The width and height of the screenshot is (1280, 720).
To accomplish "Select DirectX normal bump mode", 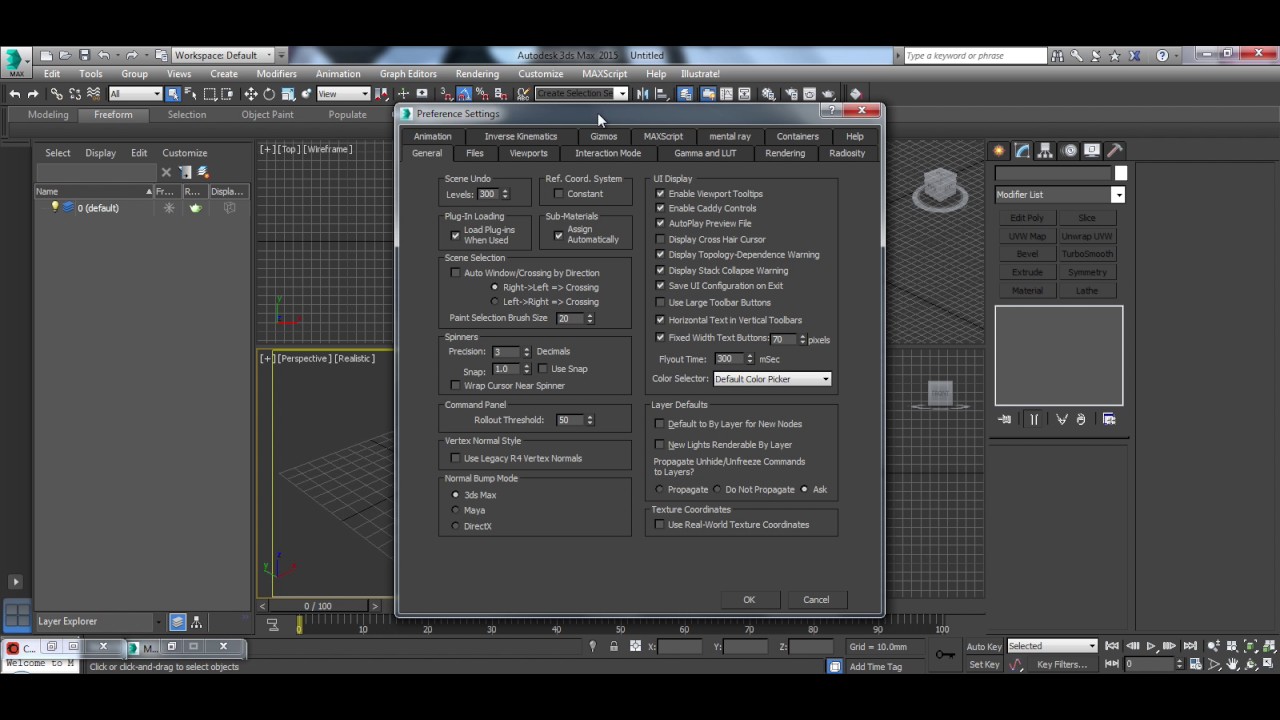I will click(456, 526).
